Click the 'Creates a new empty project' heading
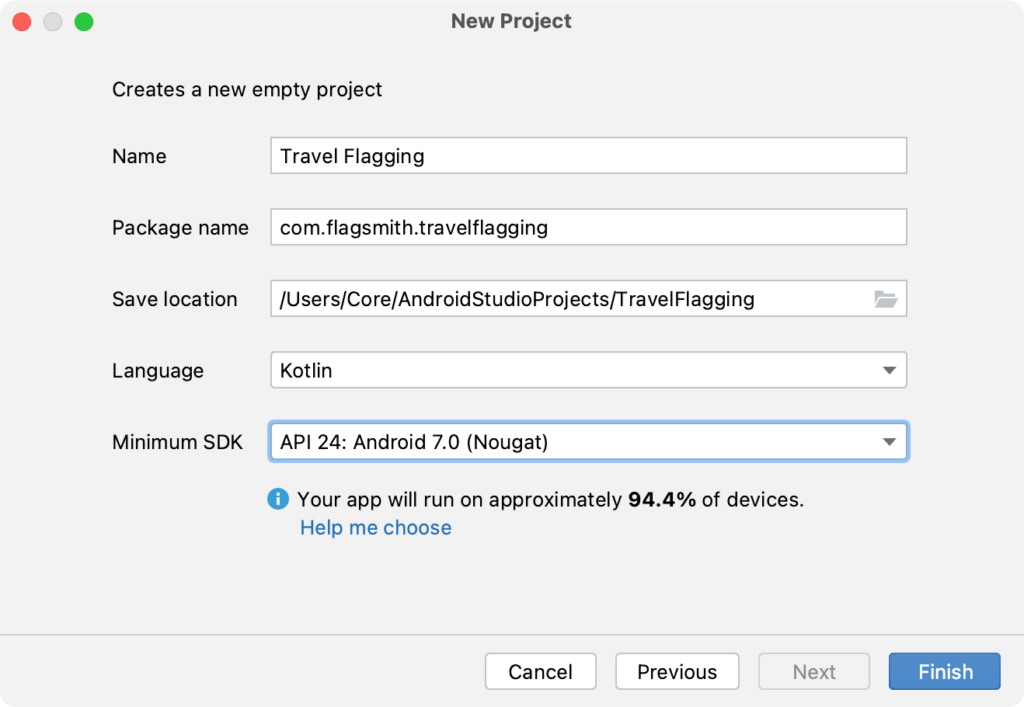Image resolution: width=1024 pixels, height=707 pixels. tap(247, 90)
